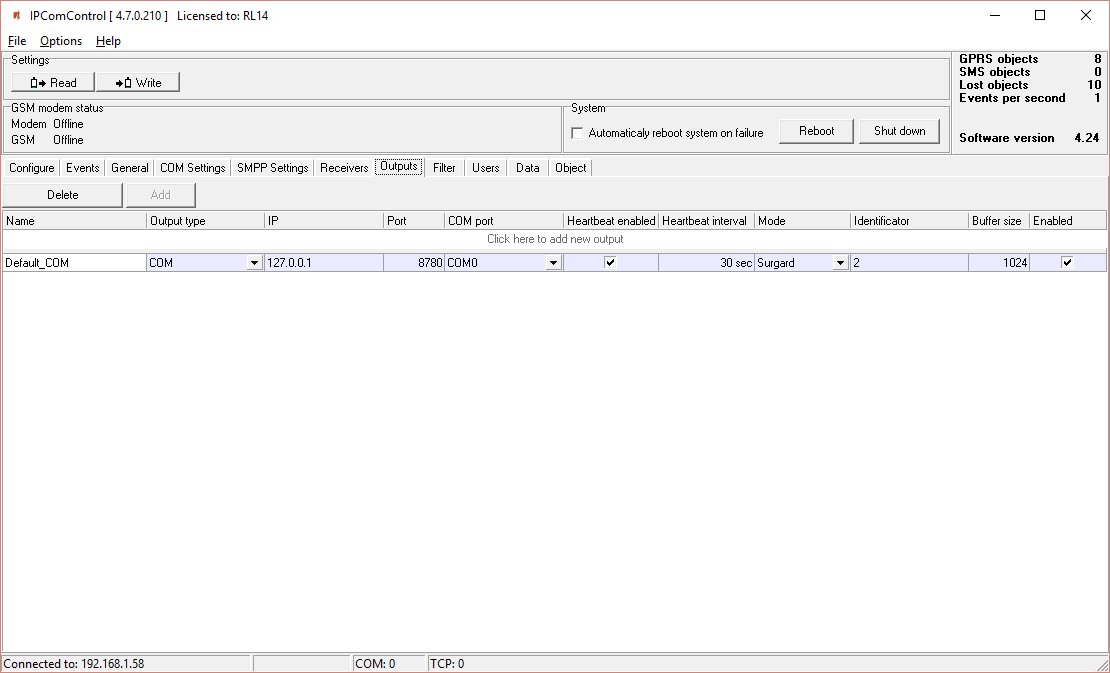Sort by the Buffer size column header

click(997, 221)
